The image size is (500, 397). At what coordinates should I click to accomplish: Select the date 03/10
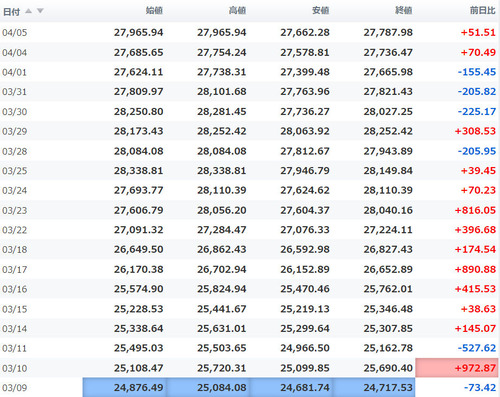pyautogui.click(x=14, y=368)
